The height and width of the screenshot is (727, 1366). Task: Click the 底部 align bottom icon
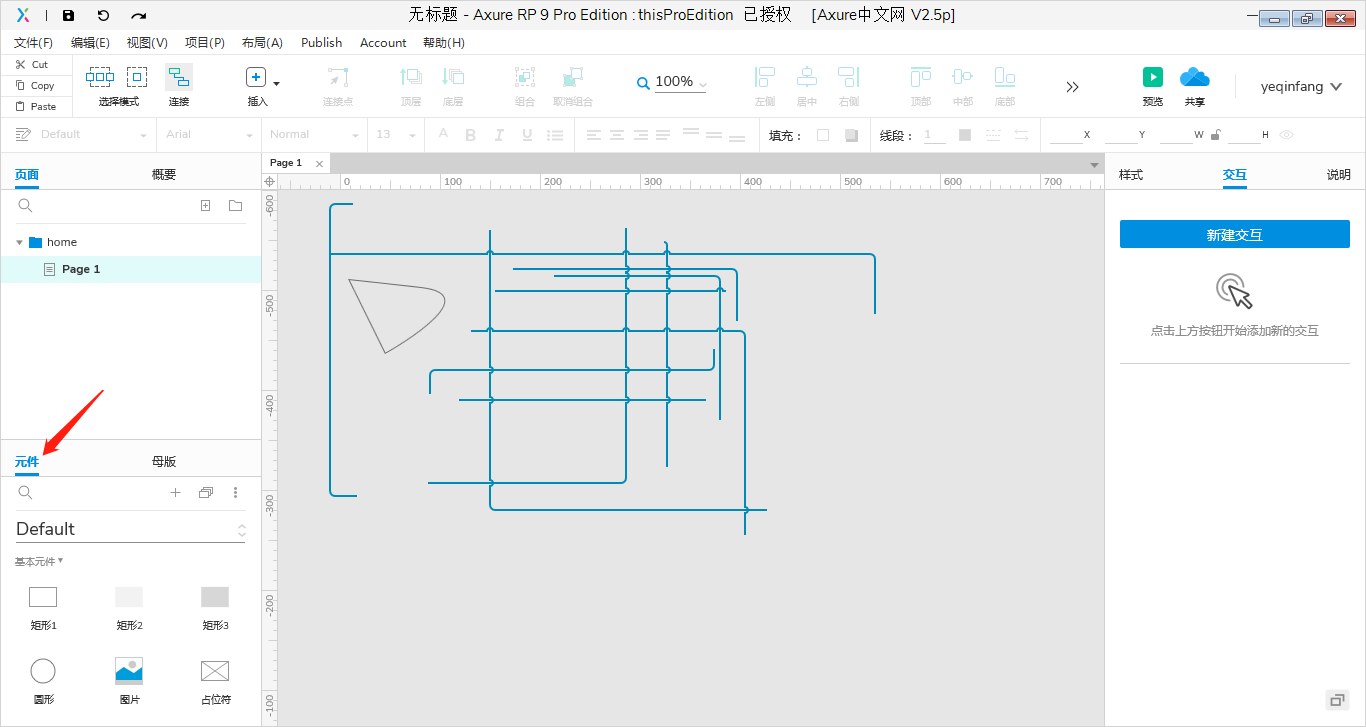pos(1005,77)
